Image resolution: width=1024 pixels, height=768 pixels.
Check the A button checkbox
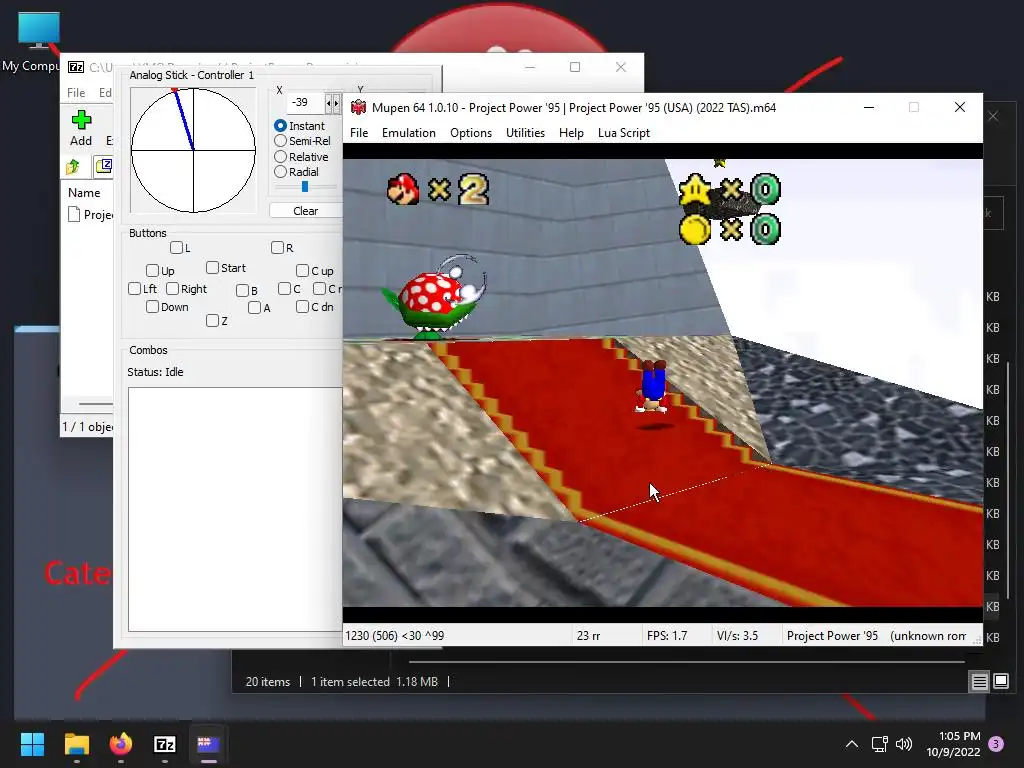point(255,308)
